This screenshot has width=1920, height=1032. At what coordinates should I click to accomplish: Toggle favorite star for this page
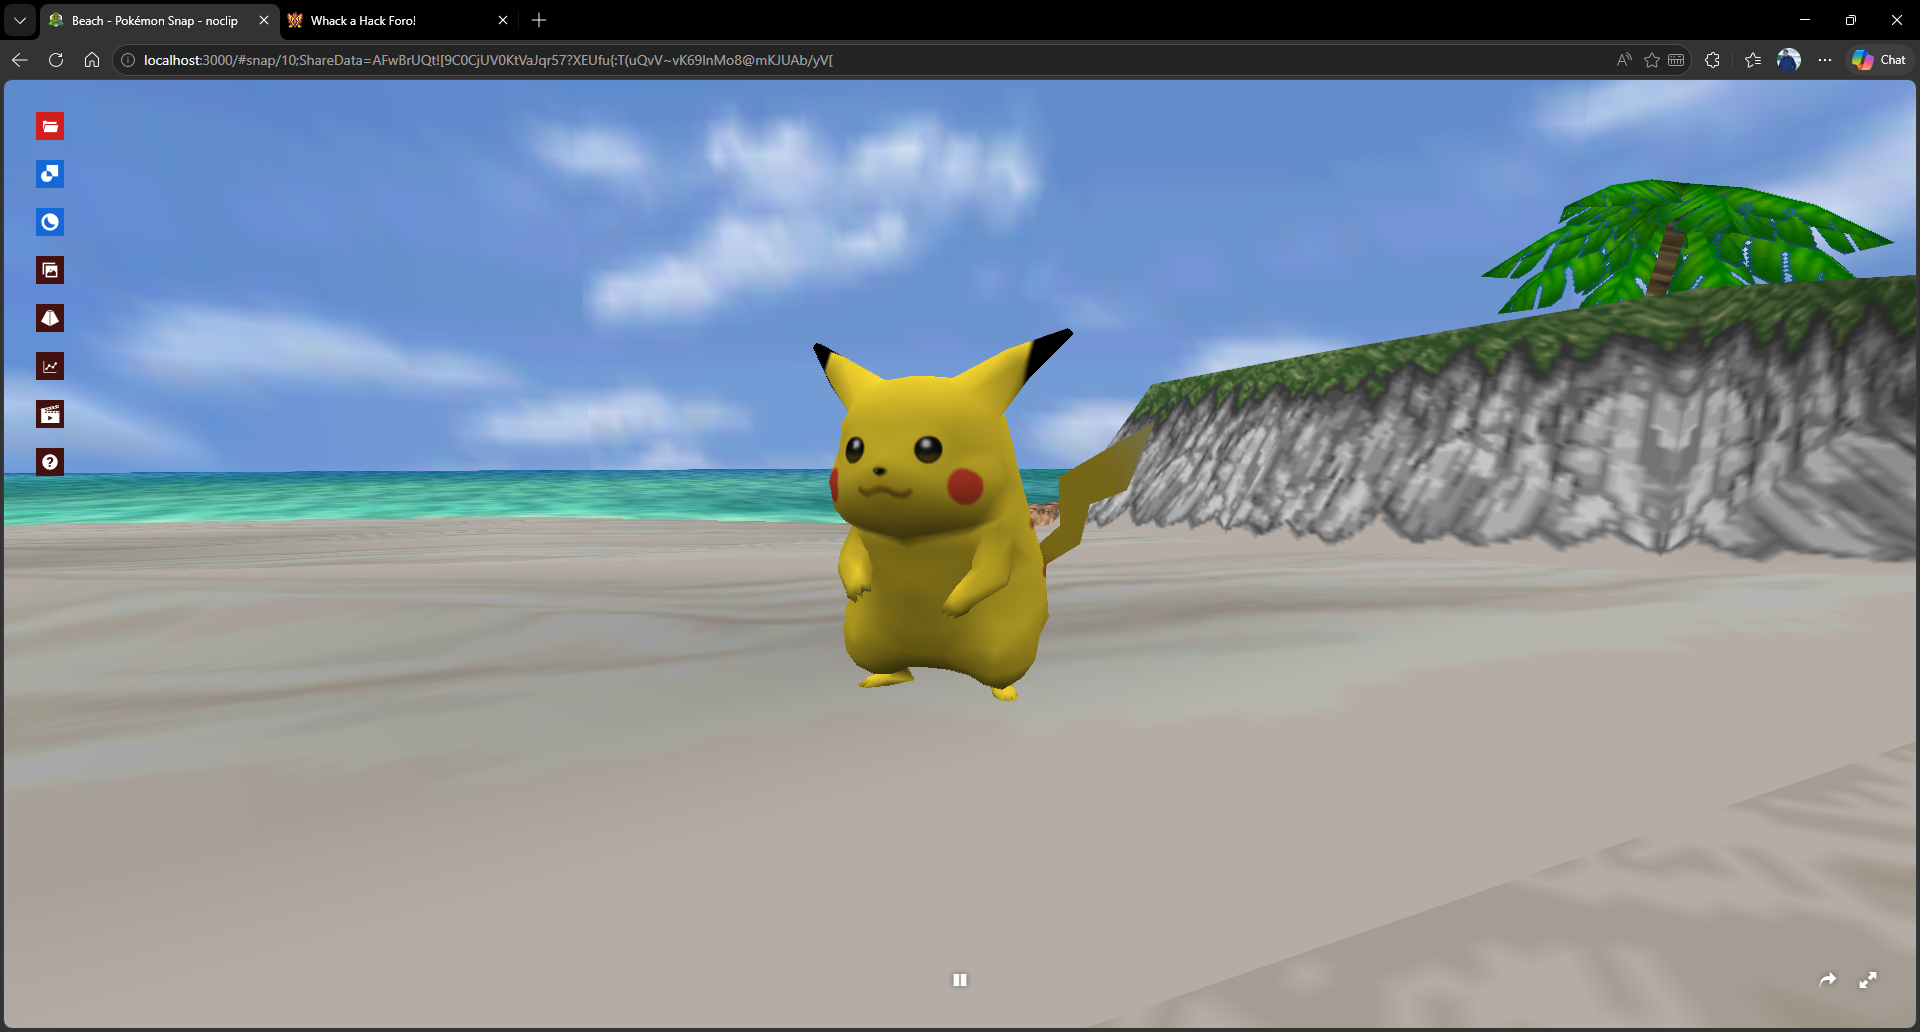(1651, 60)
